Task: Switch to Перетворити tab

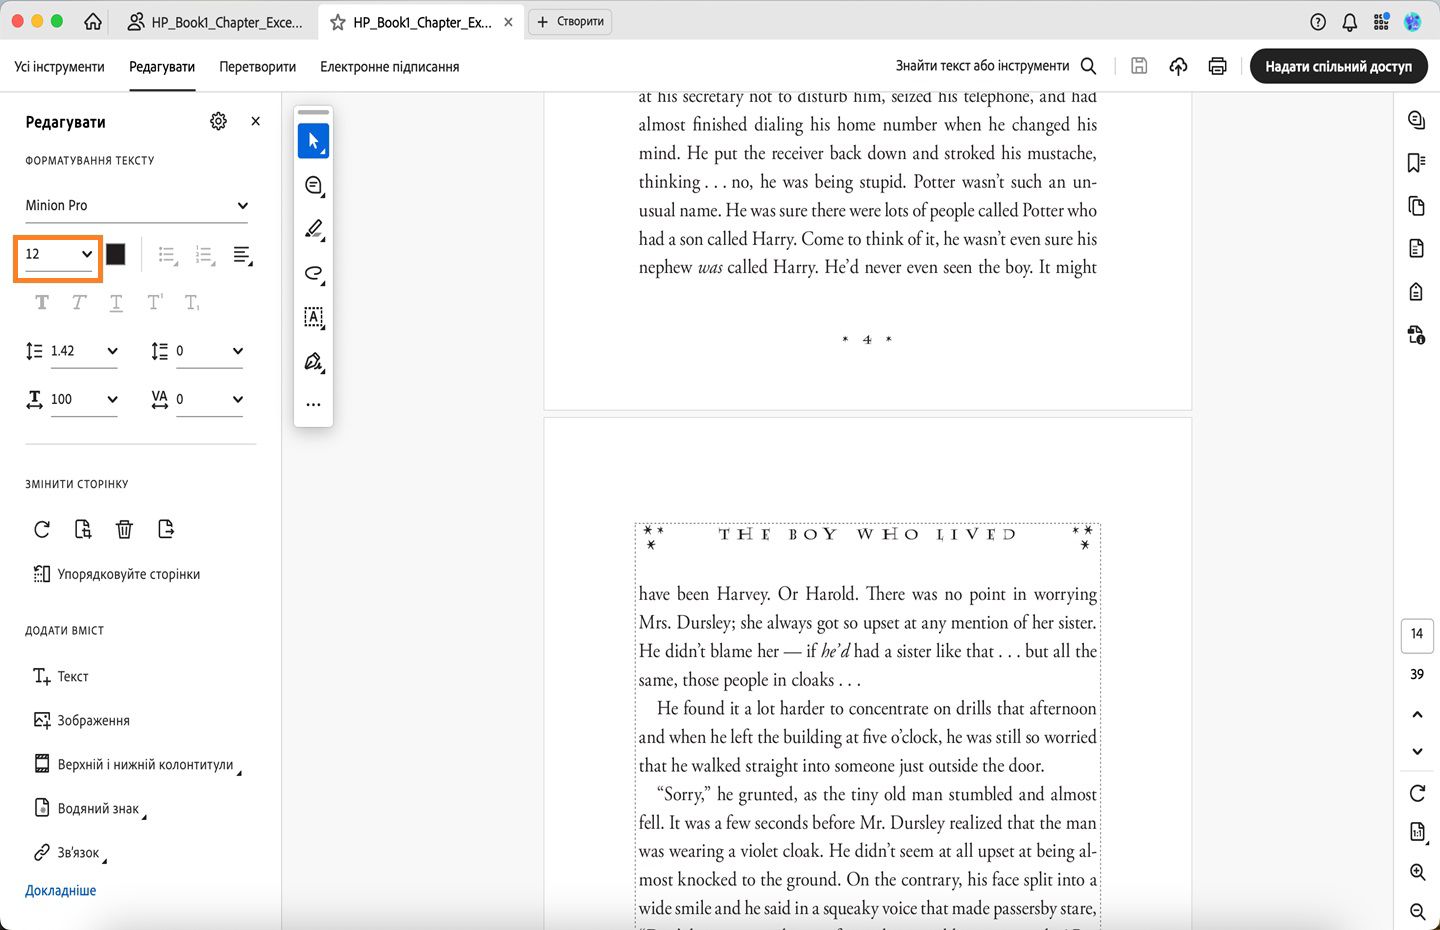Action: point(258,67)
